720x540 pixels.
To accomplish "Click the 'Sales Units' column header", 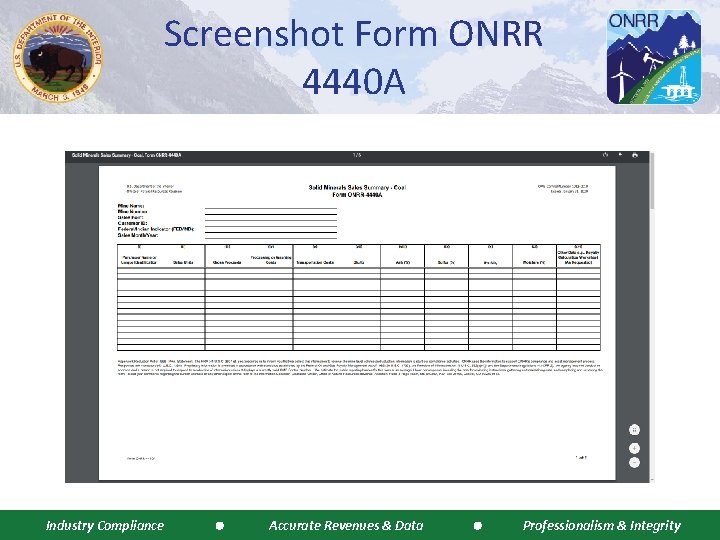I will [x=183, y=263].
